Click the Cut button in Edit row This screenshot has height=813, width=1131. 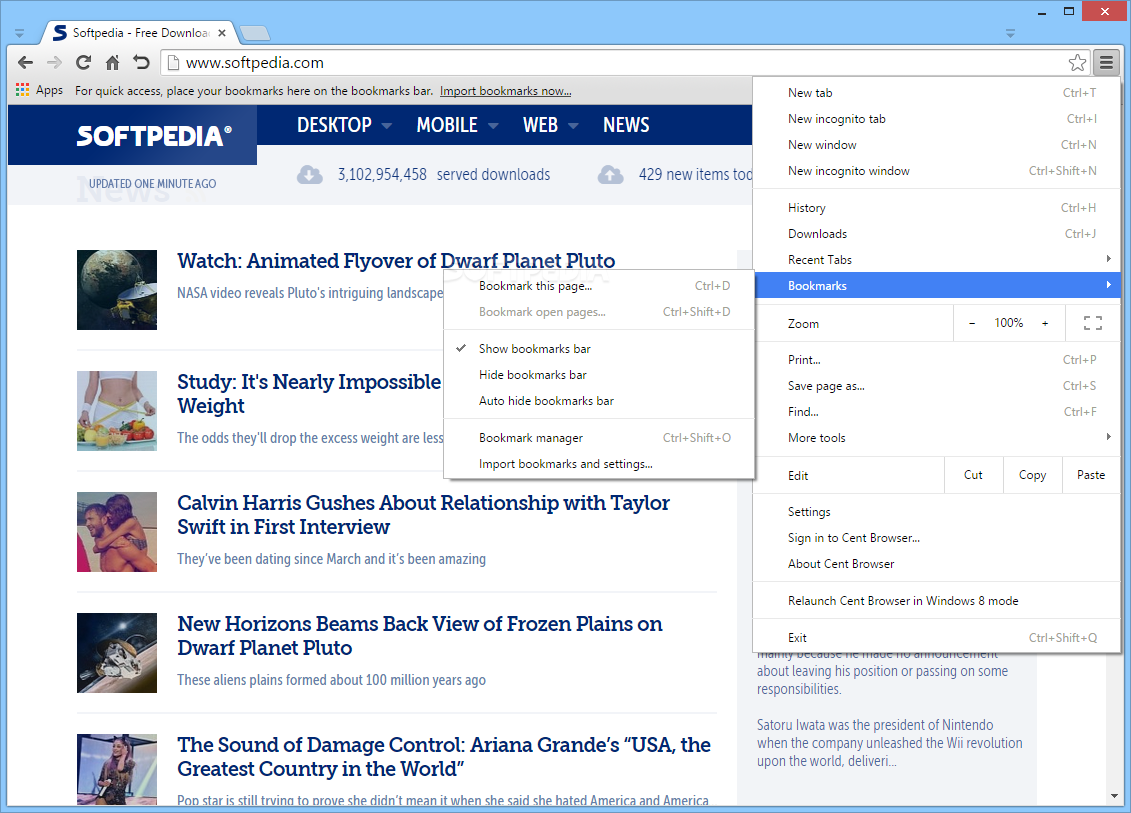pos(973,475)
